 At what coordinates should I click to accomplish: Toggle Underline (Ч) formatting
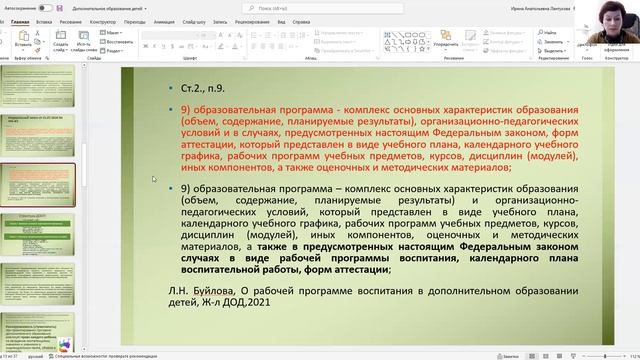(x=163, y=47)
